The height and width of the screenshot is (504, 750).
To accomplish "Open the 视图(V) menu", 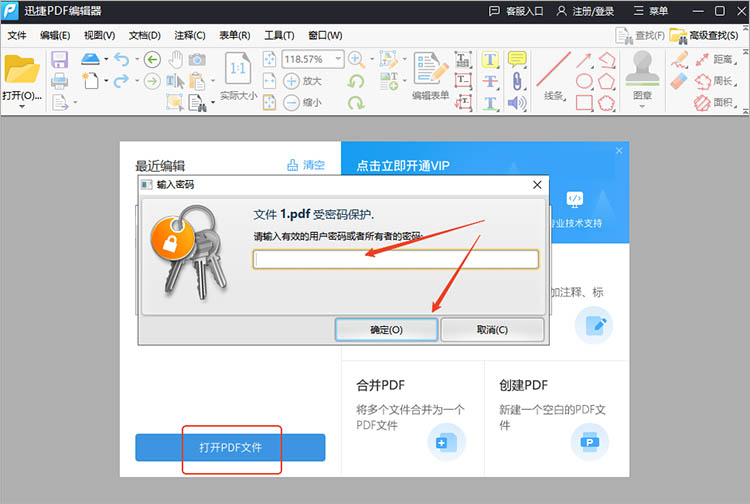I will coord(99,35).
